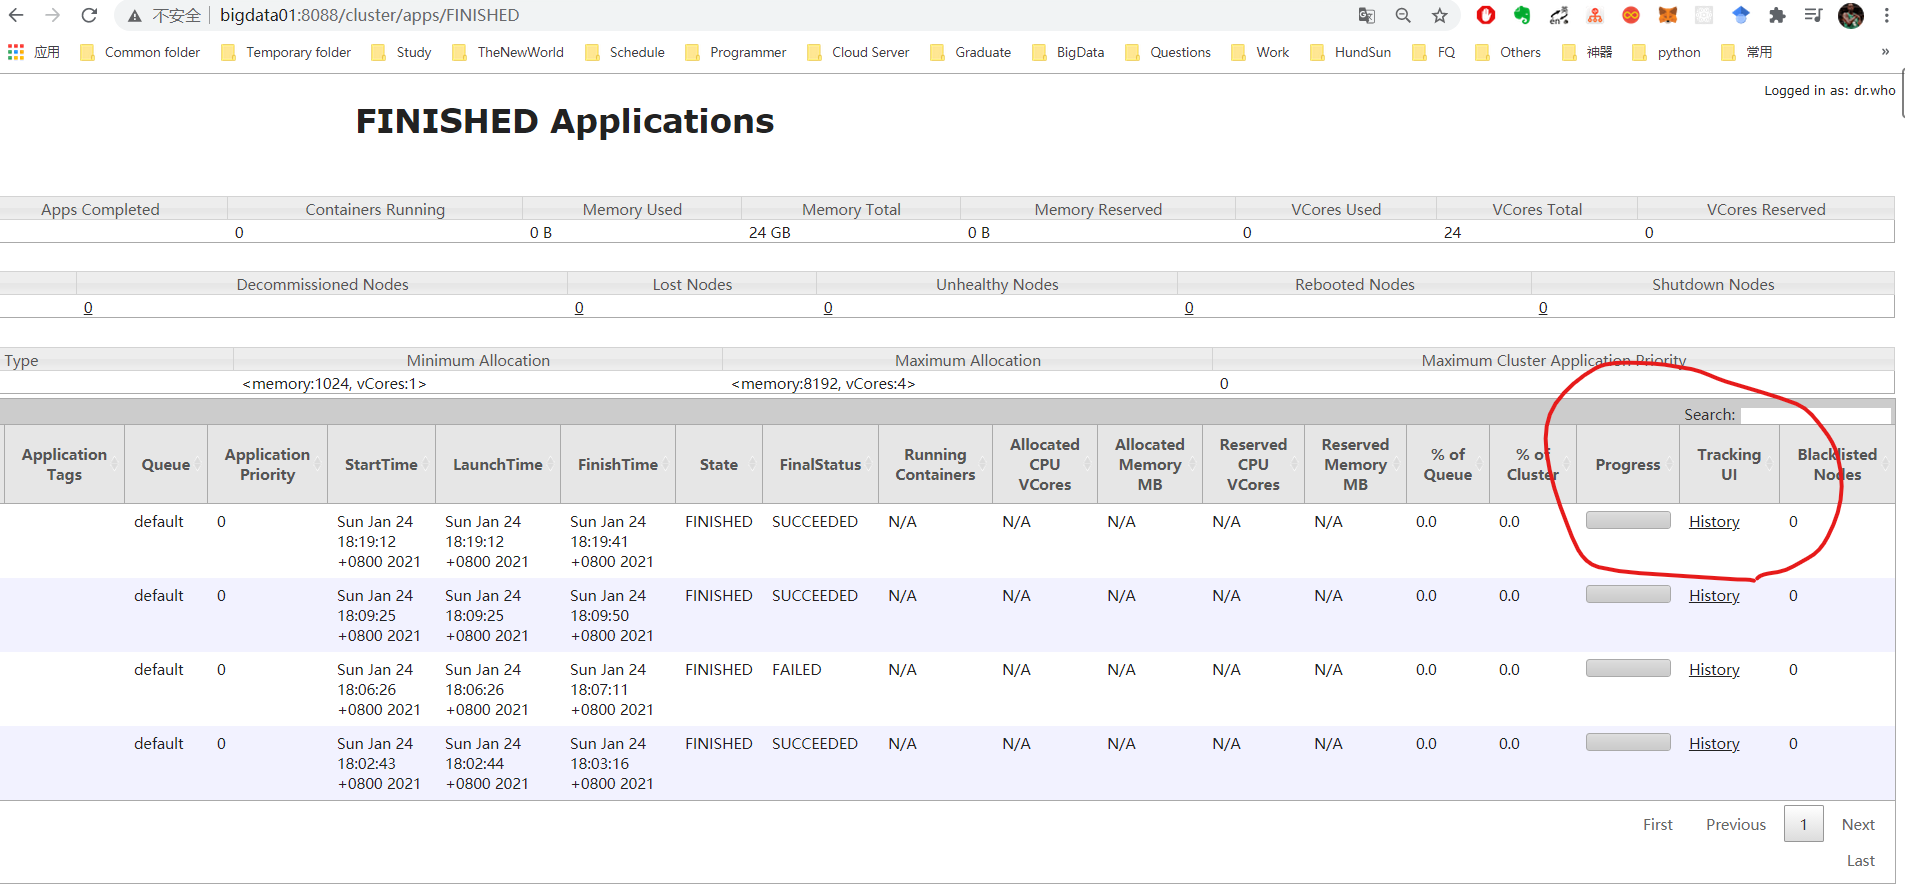
Task: Bookmark this page with the star icon
Action: pyautogui.click(x=1439, y=15)
